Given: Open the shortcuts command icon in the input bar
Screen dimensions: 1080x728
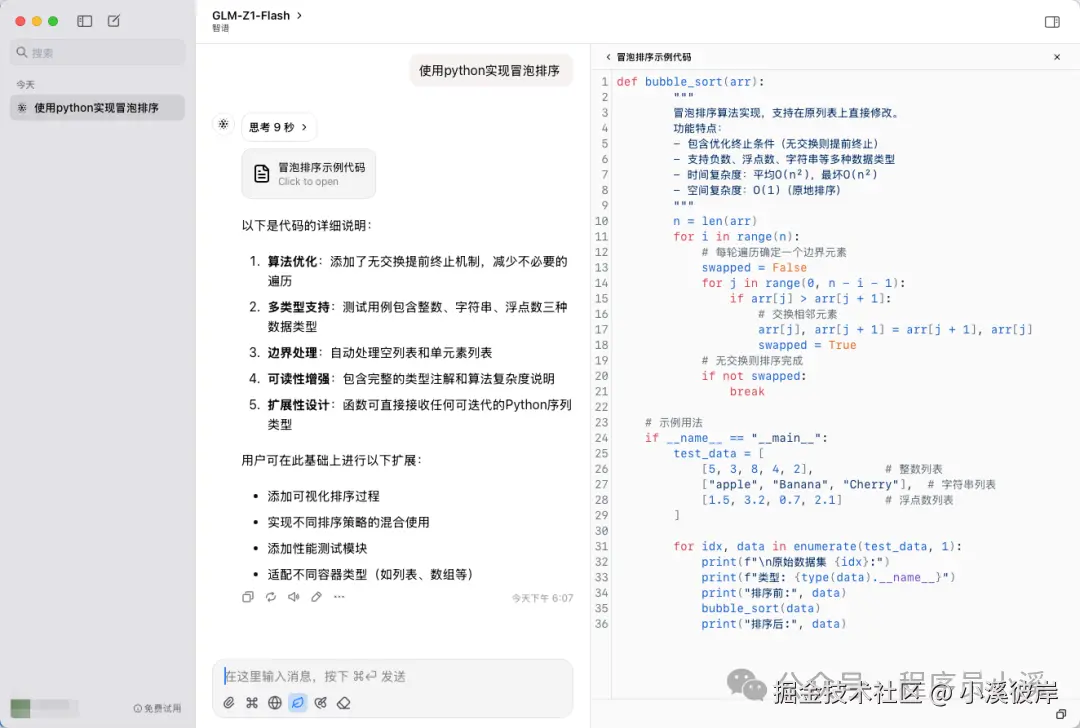Looking at the screenshot, I should point(253,703).
